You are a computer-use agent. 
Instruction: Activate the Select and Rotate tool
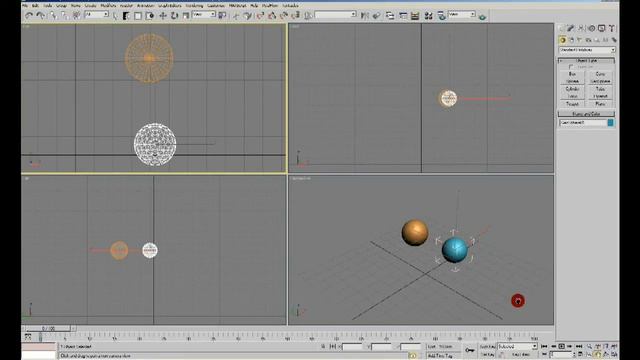pyautogui.click(x=174, y=16)
